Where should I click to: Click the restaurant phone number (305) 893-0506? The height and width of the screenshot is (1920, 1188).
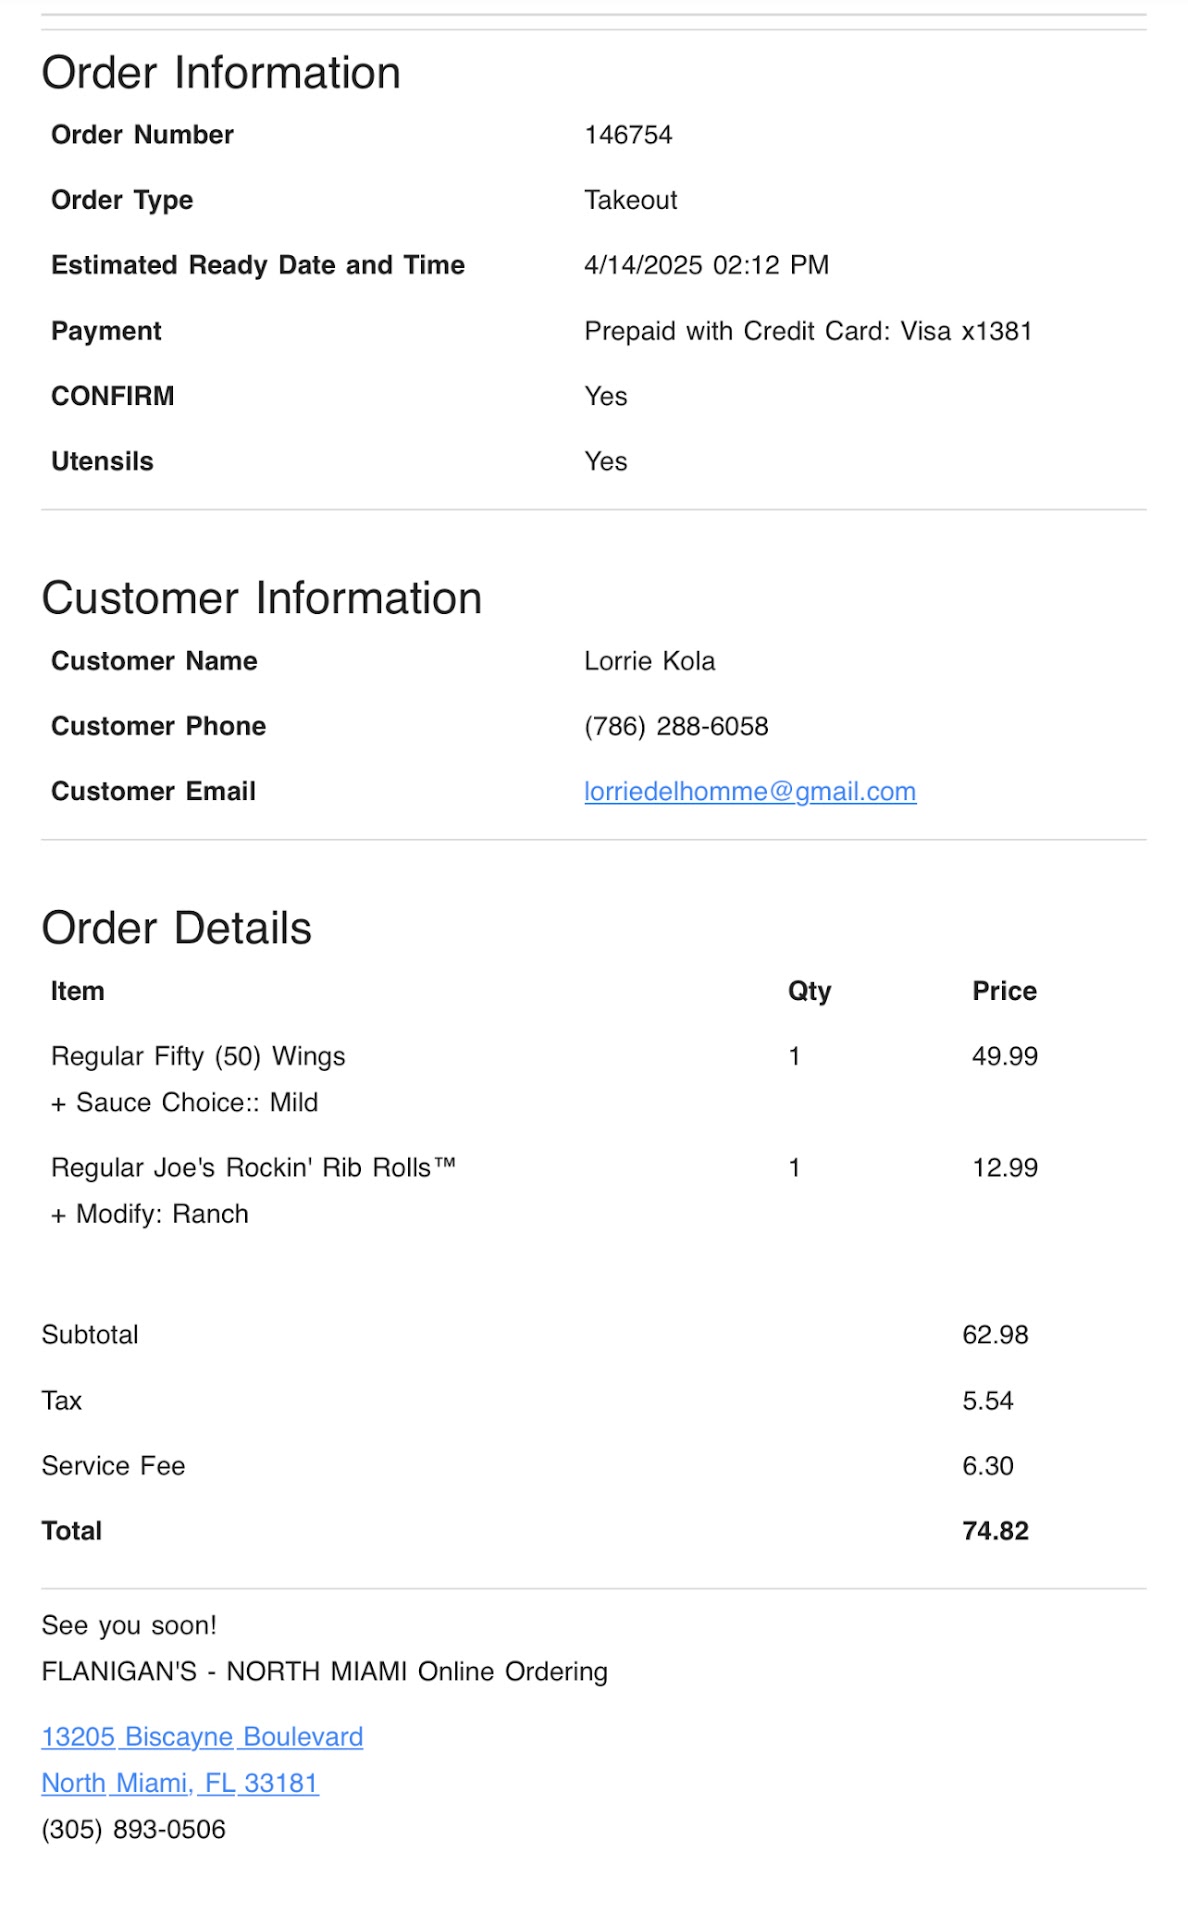coord(134,1829)
